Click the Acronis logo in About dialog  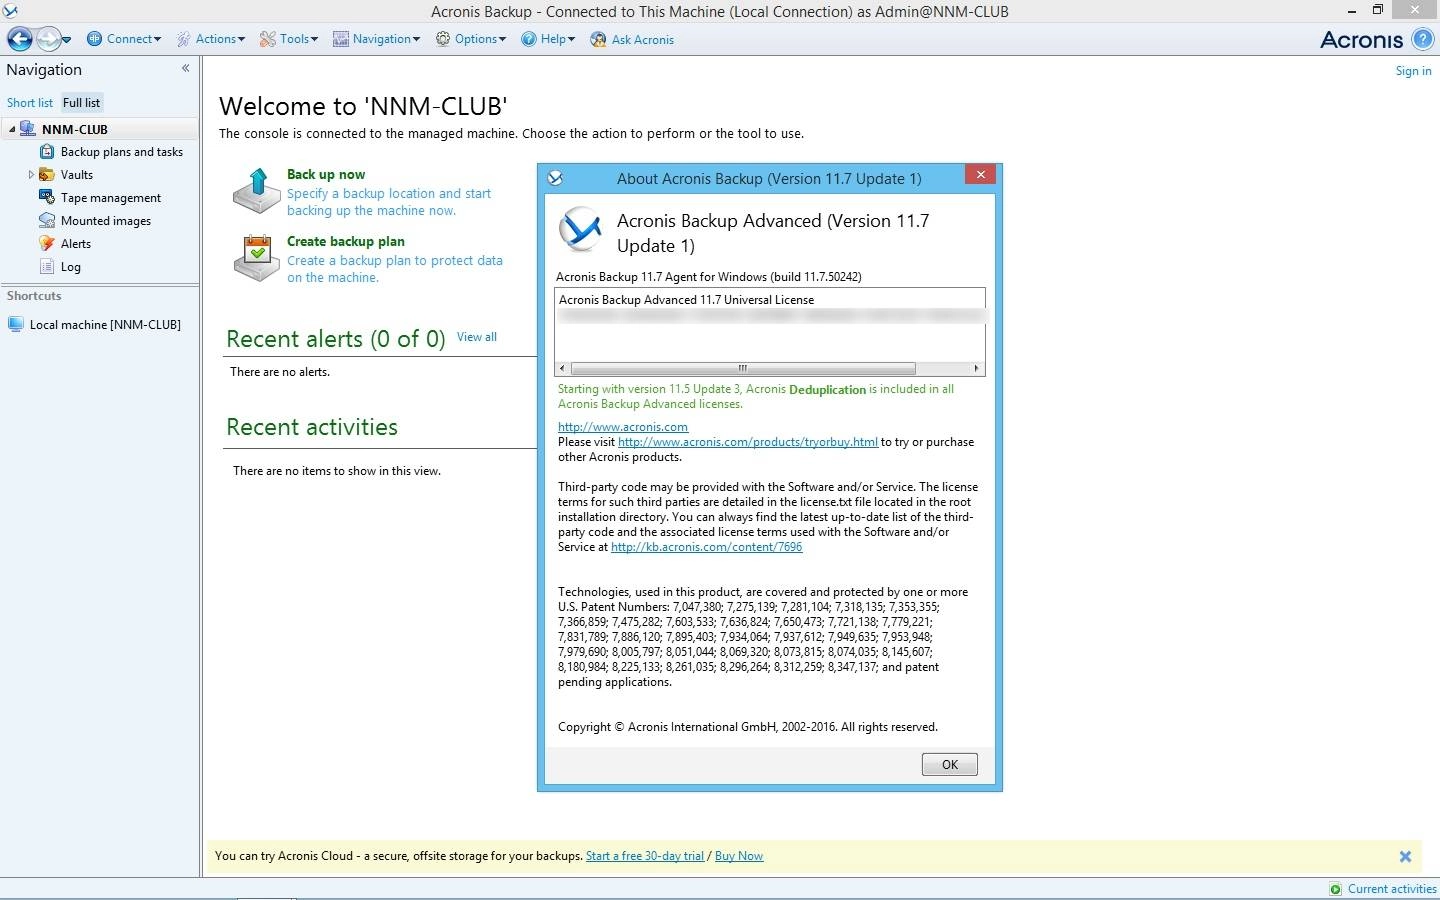(580, 228)
